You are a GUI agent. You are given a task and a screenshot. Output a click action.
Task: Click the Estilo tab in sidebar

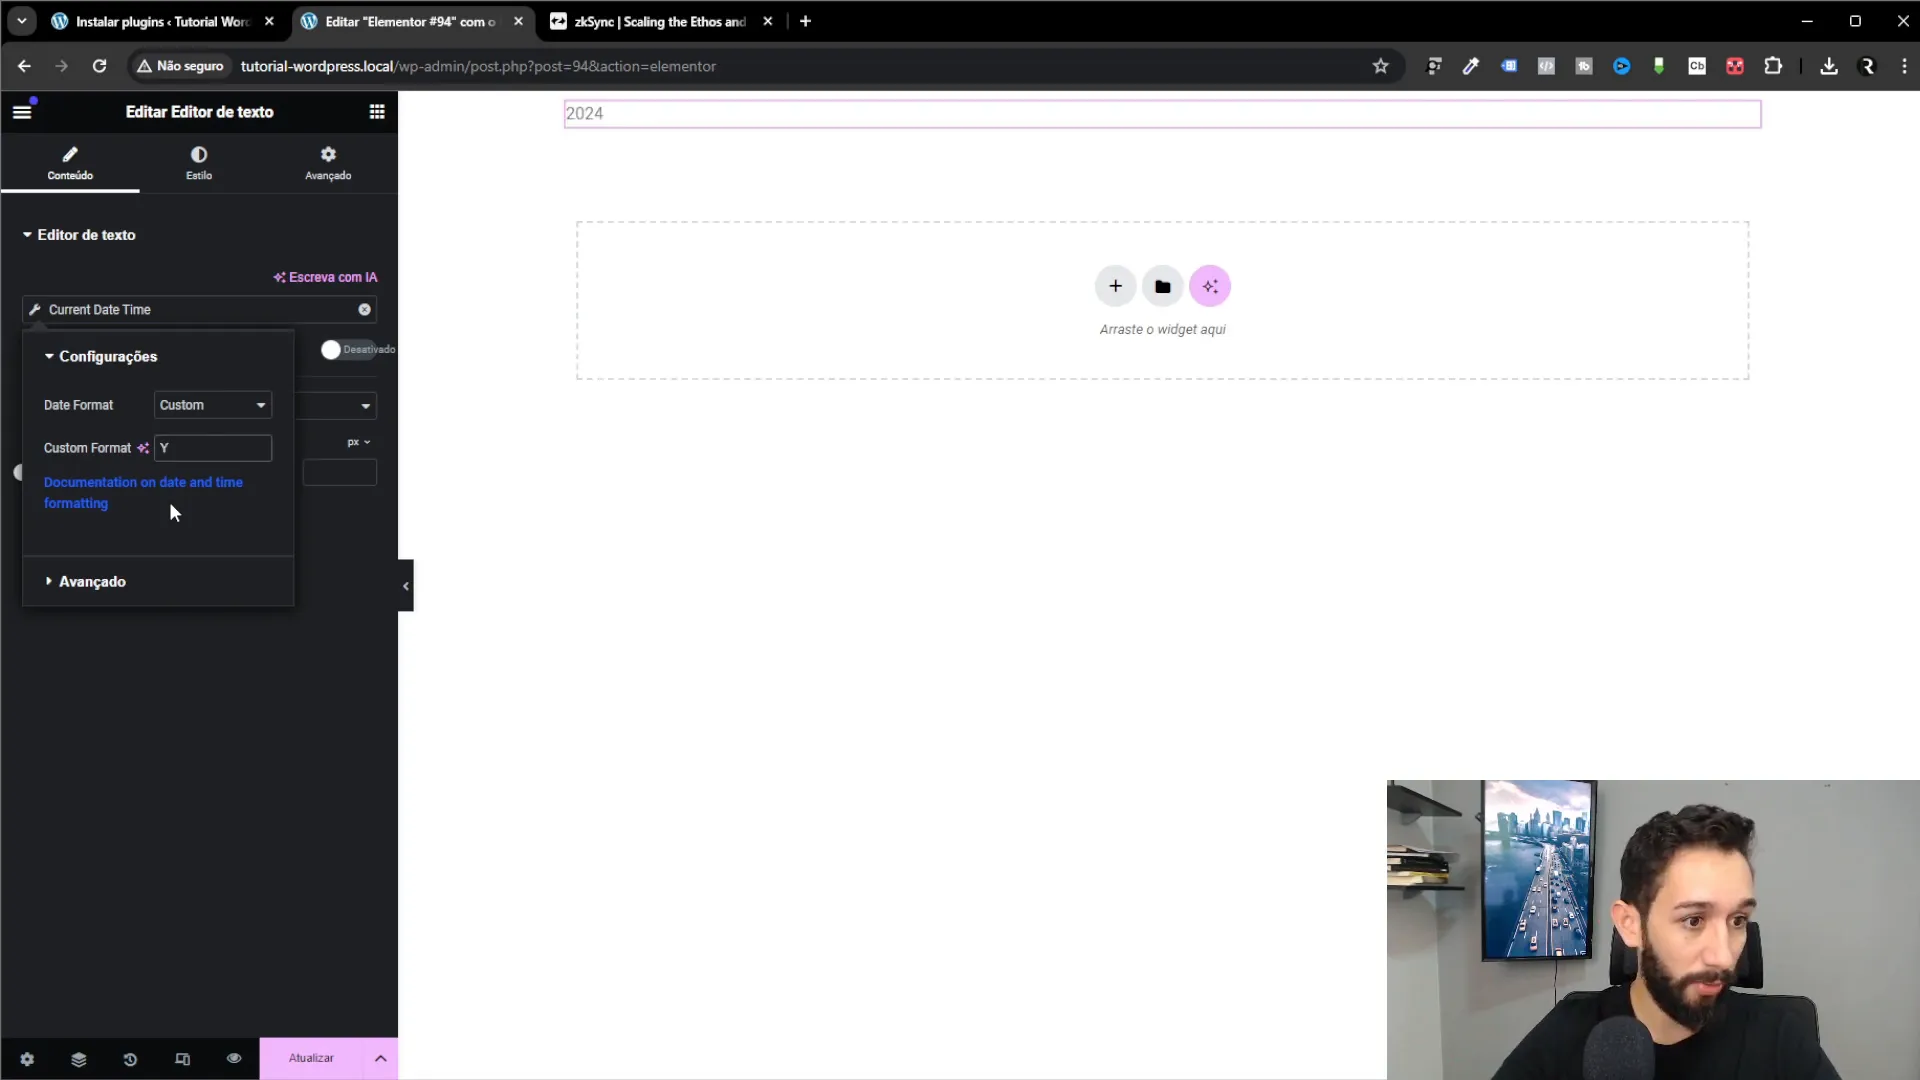coord(198,162)
